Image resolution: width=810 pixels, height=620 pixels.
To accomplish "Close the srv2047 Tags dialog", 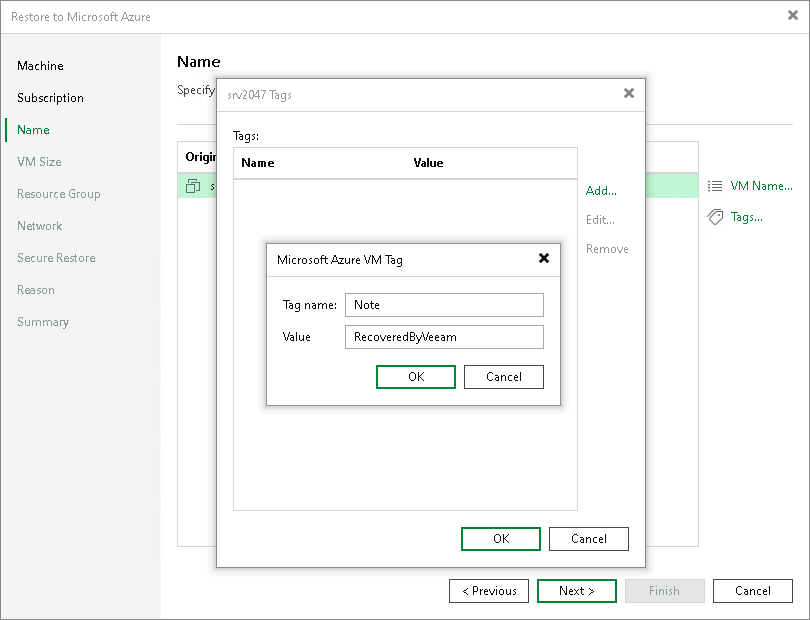I will click(628, 93).
